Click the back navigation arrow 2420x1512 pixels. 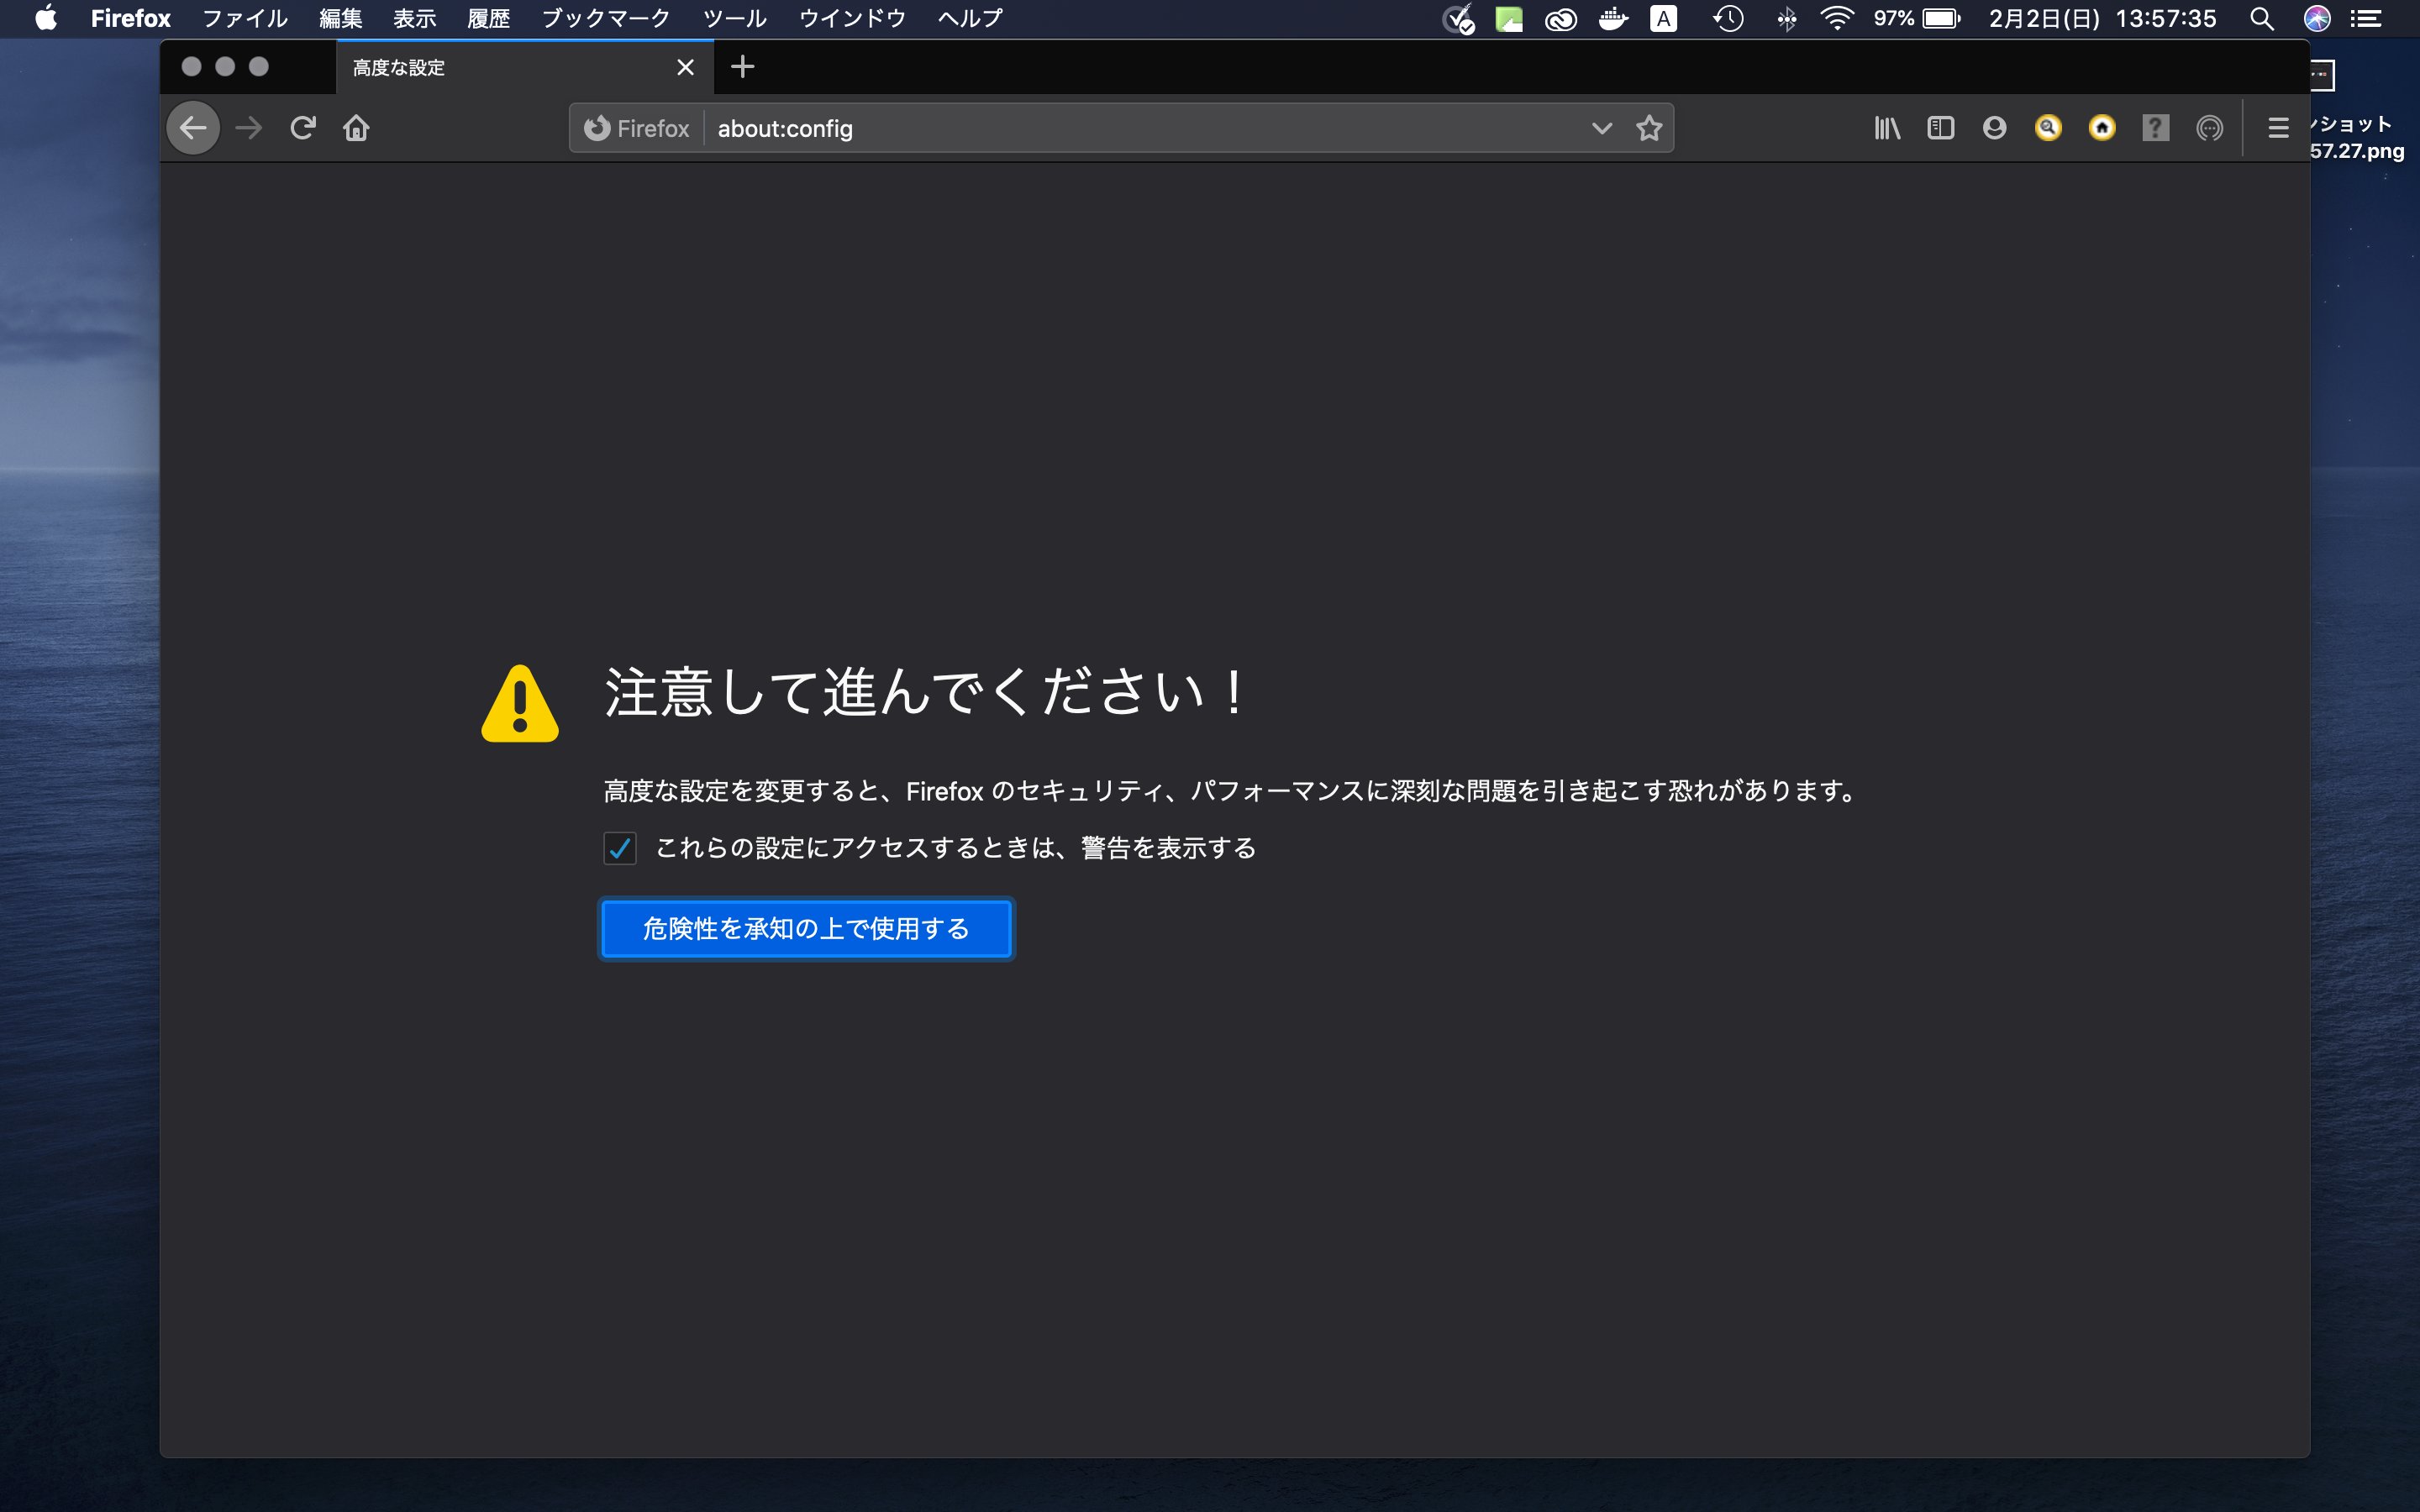click(x=193, y=128)
